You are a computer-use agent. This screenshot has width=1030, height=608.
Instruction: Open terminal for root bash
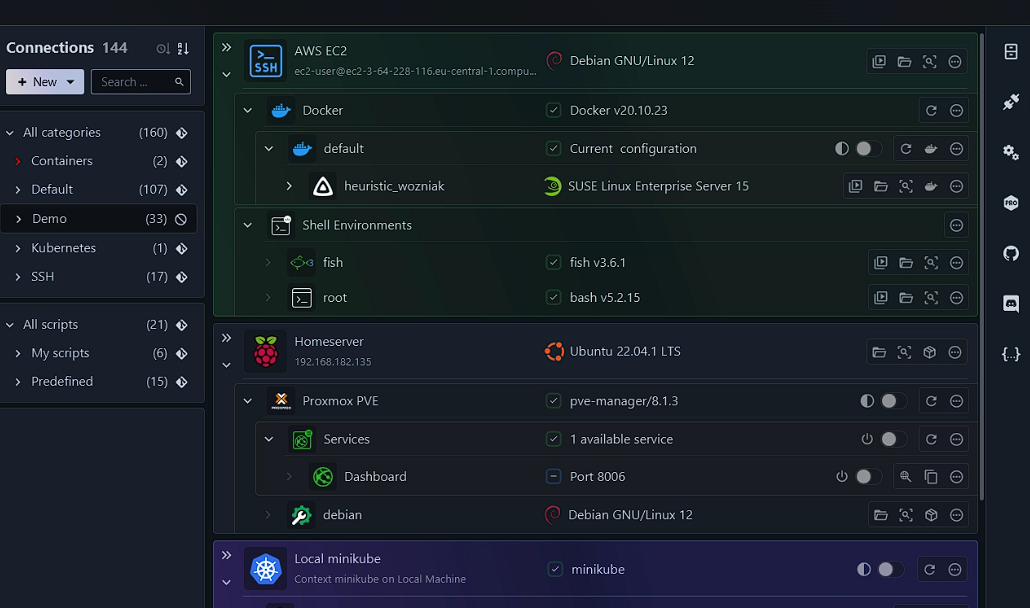coord(881,298)
